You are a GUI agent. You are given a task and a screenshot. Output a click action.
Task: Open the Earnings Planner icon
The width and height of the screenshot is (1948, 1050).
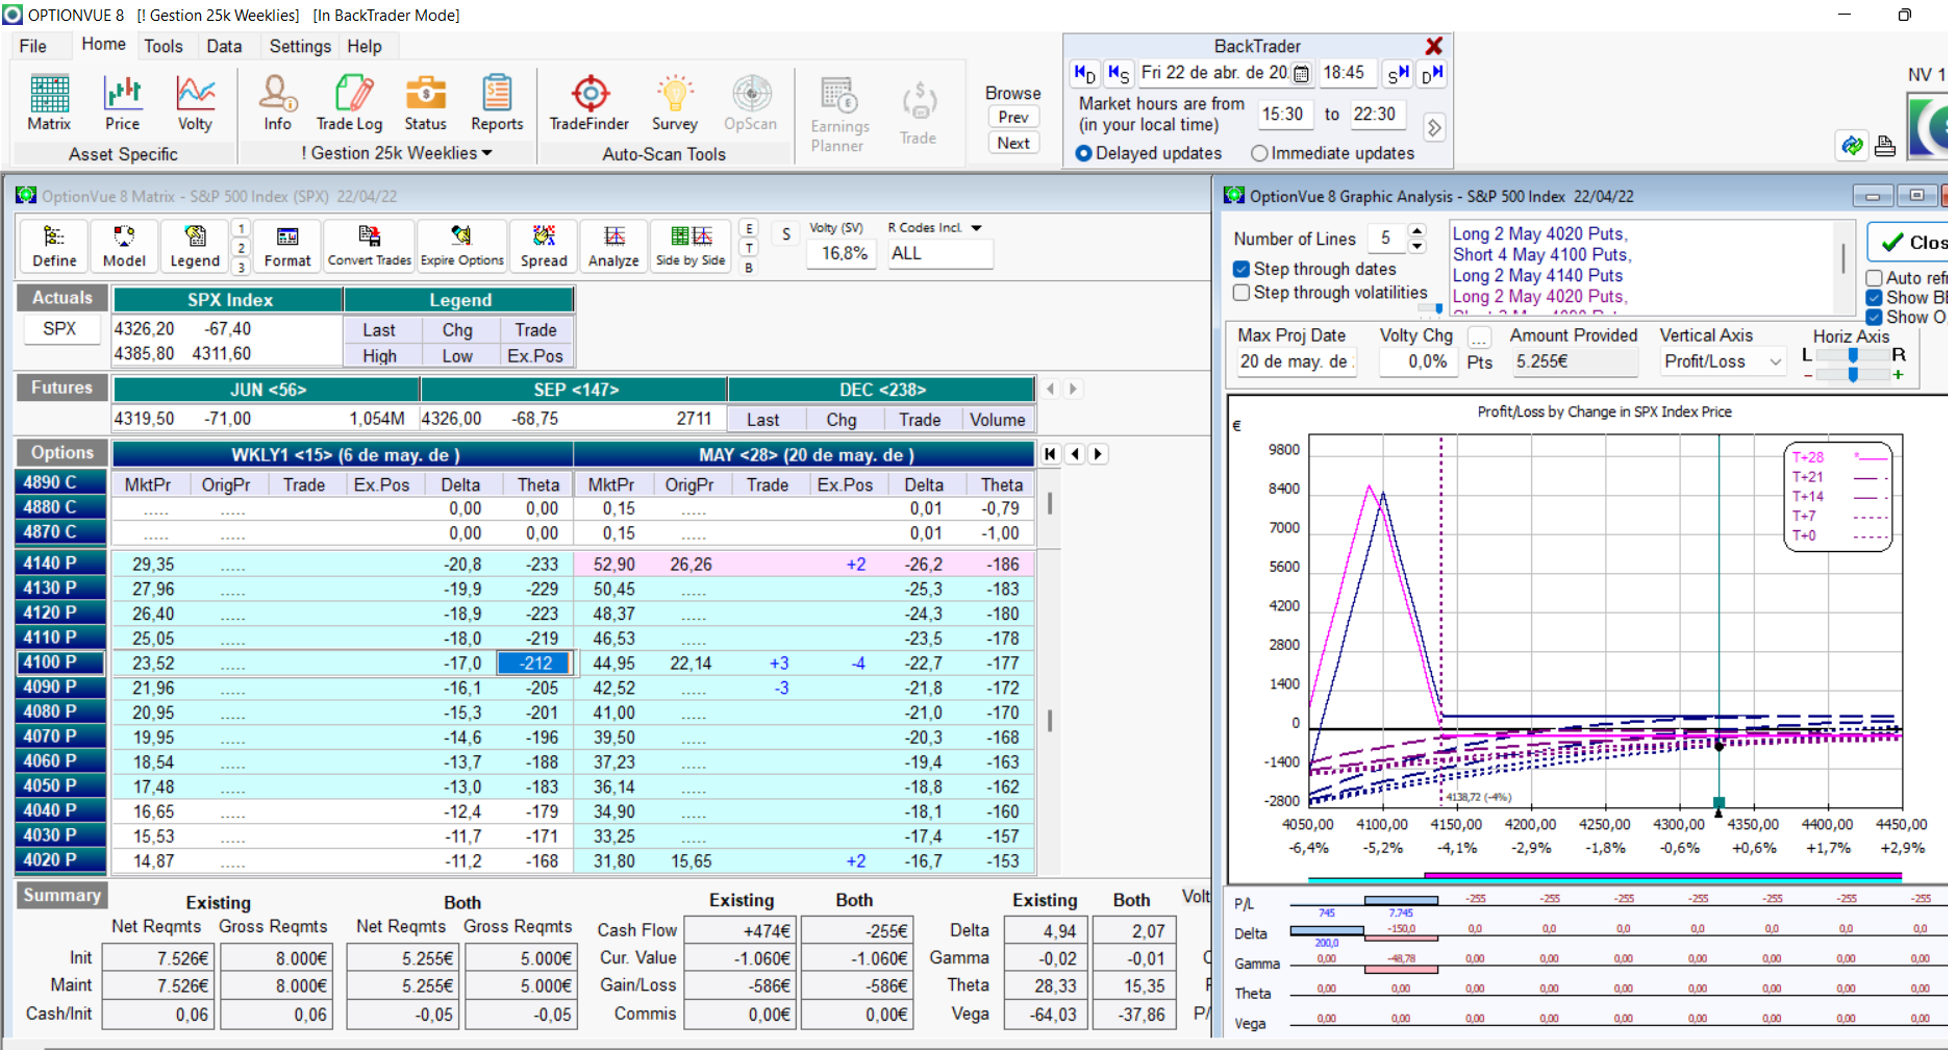click(839, 114)
